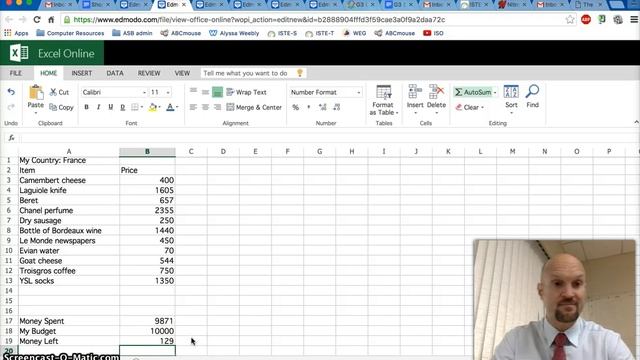
Task: Toggle Underline formatting
Action: (110, 107)
